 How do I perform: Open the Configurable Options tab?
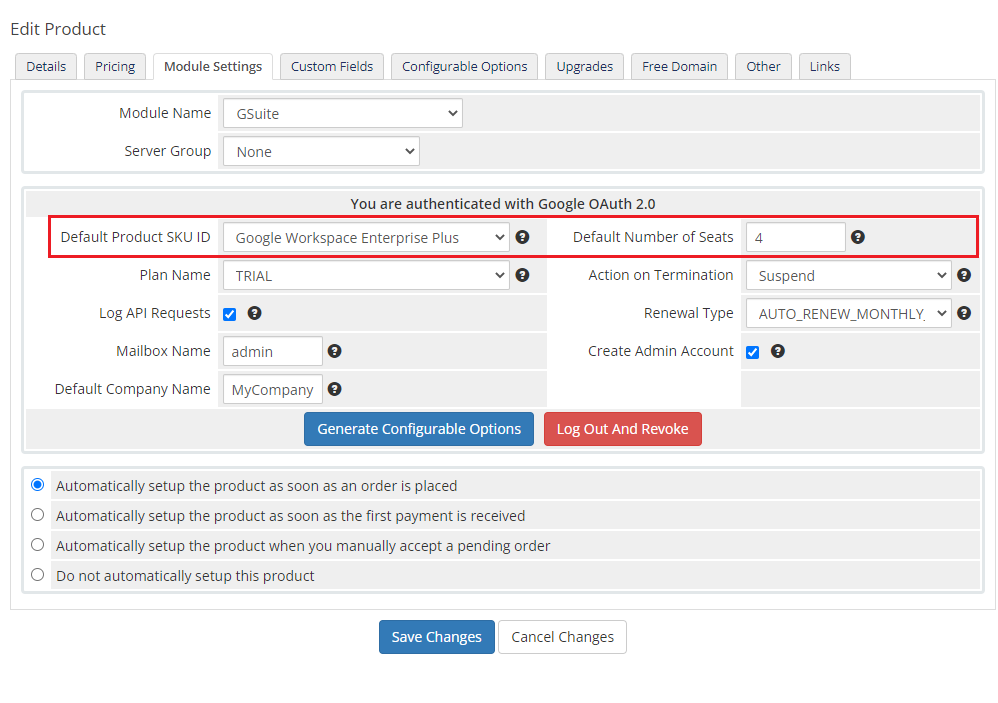click(464, 67)
